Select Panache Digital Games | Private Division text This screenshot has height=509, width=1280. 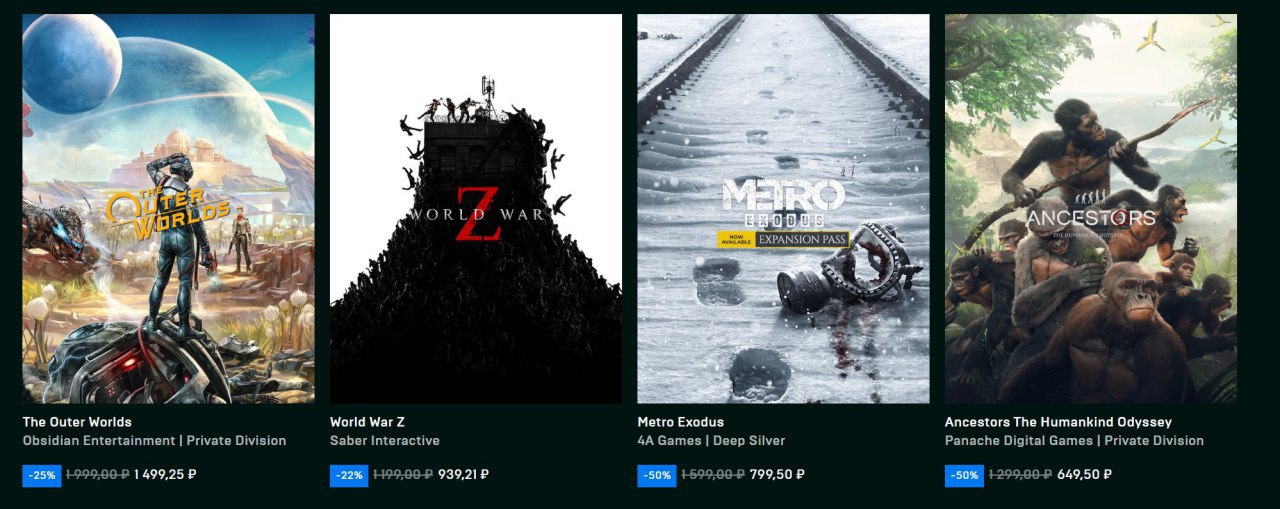[x=1074, y=441]
